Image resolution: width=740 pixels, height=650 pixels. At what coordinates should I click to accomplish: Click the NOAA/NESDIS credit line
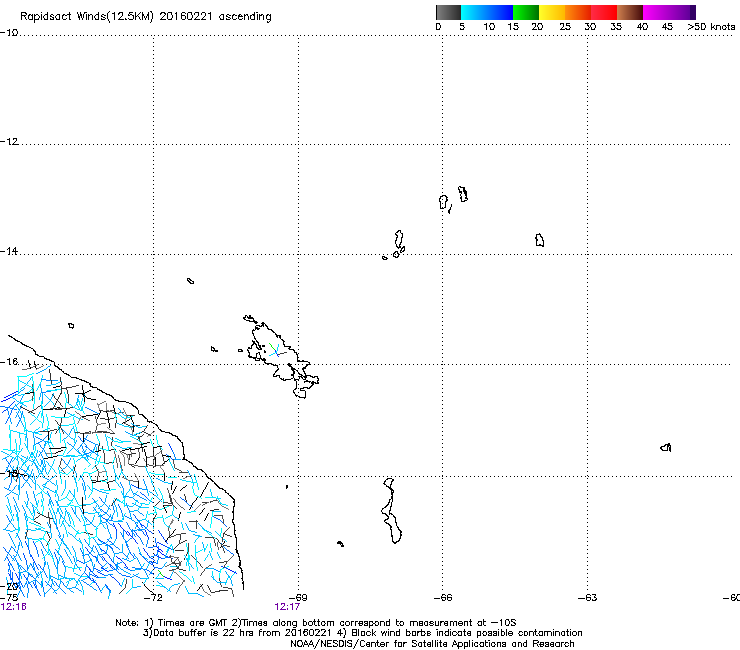pyautogui.click(x=432, y=644)
